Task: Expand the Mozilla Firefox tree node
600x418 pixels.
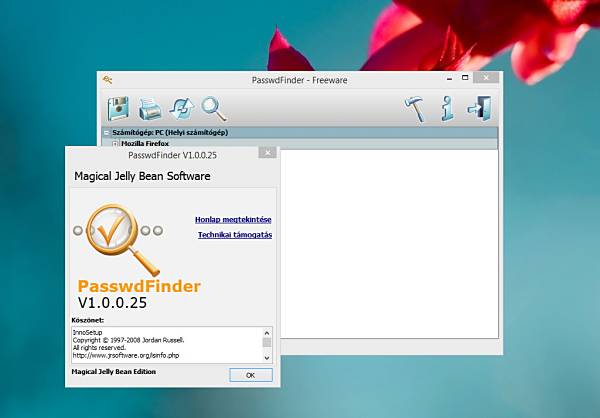Action: click(115, 144)
